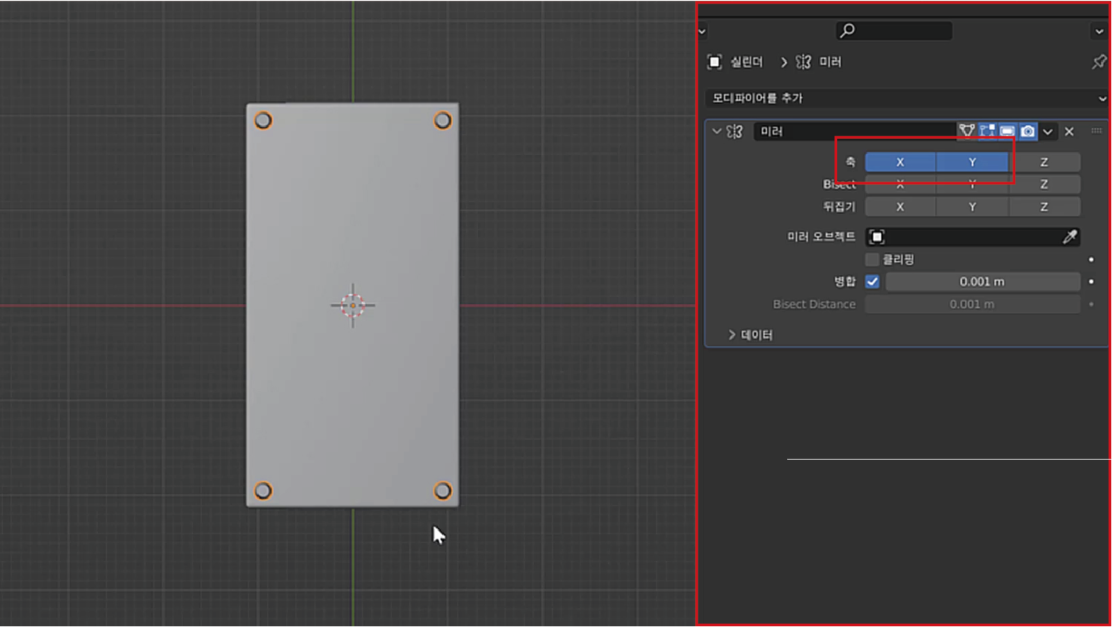The height and width of the screenshot is (628, 1115).
Task: Toggle 축 Z axis button
Action: click(1044, 162)
